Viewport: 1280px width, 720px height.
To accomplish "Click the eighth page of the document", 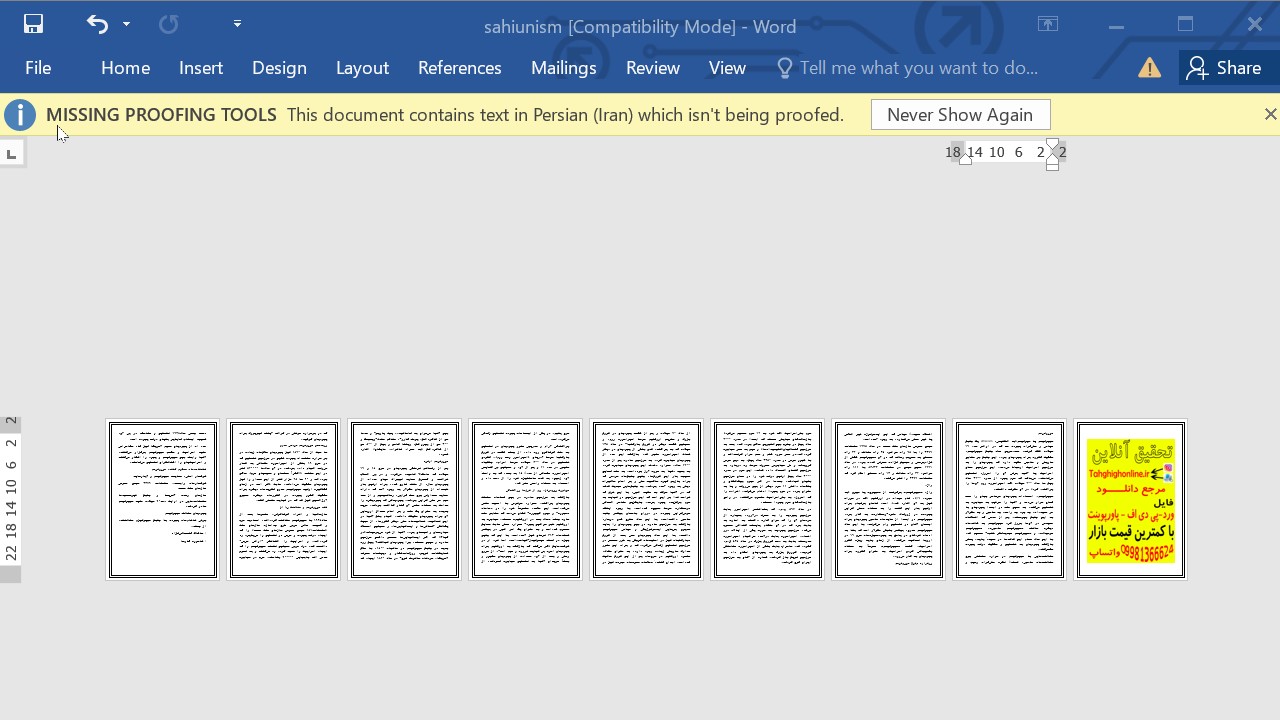I will pos(1010,500).
